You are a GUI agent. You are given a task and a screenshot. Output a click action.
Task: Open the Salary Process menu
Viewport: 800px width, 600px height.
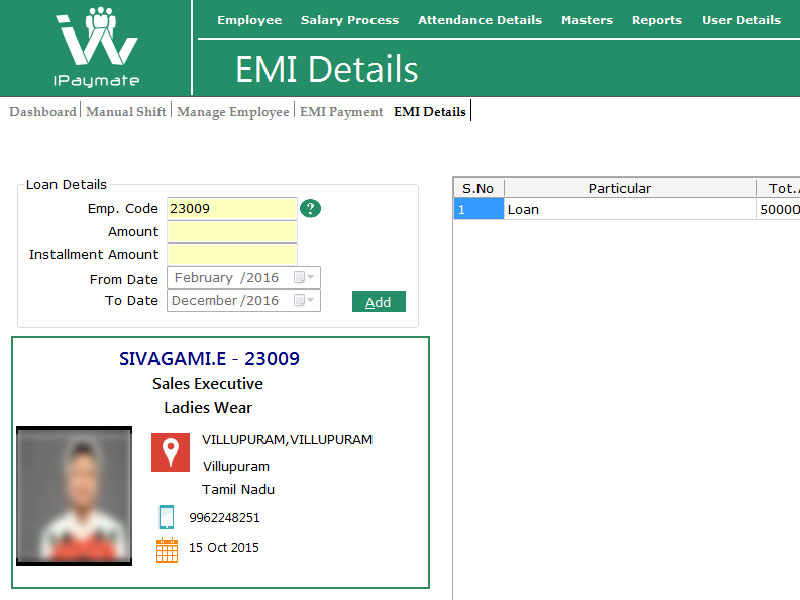pyautogui.click(x=349, y=20)
